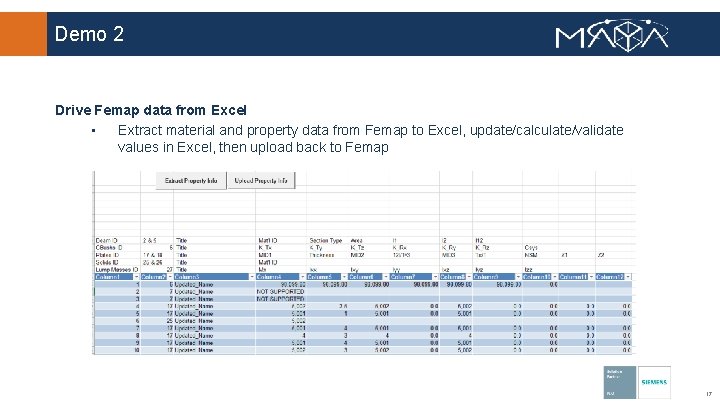The image size is (720, 405).
Task: Select the Title cell in the Beam ID row
Action: (214, 240)
